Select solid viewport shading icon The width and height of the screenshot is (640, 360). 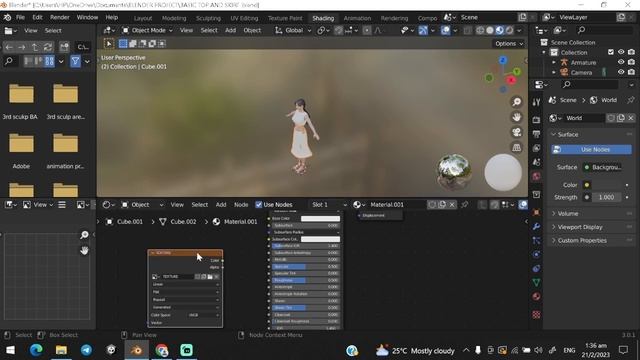coord(490,30)
